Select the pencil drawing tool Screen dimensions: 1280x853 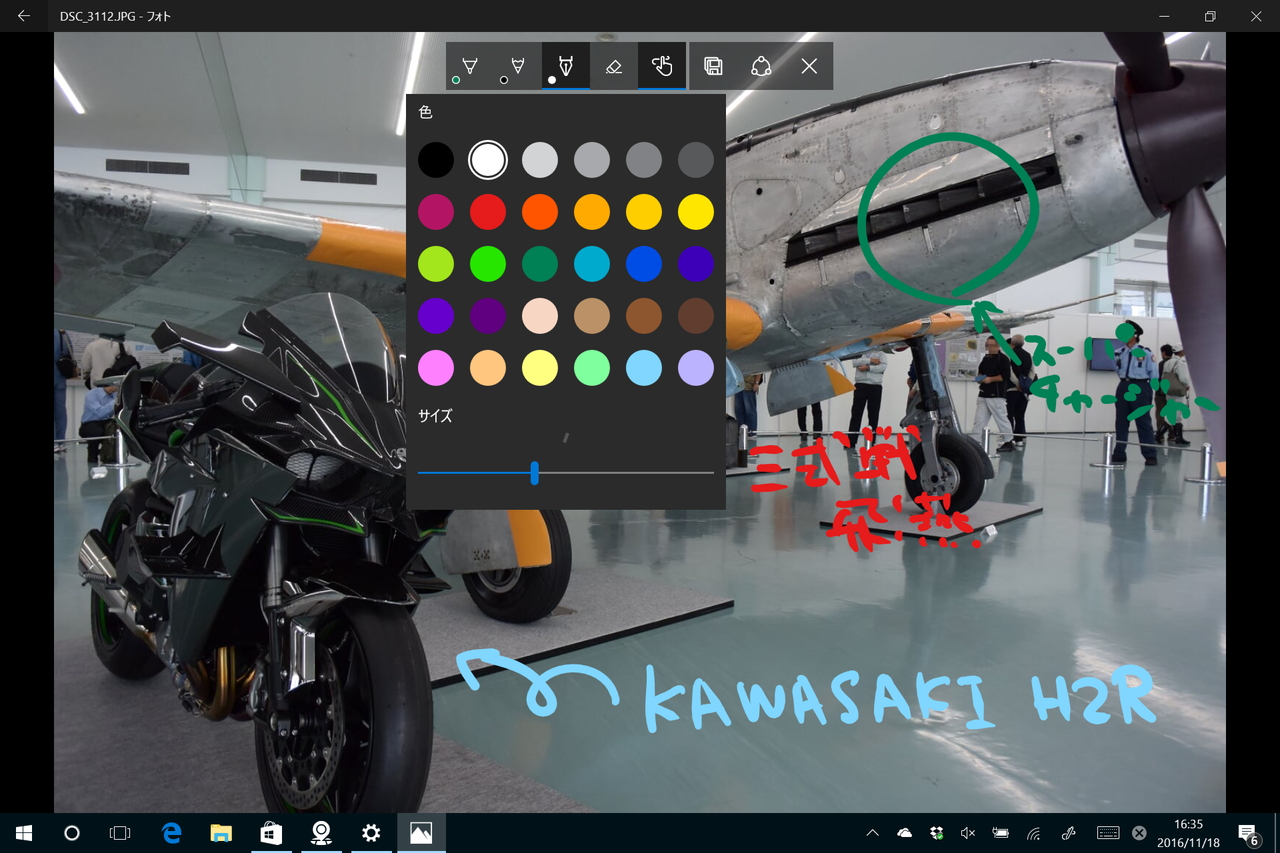pyautogui.click(x=518, y=66)
